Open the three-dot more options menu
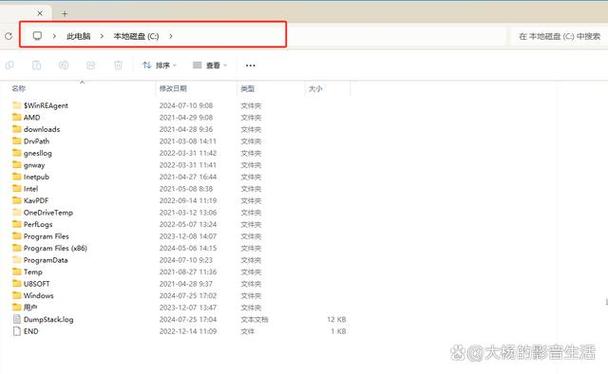The image size is (608, 374). (250, 65)
